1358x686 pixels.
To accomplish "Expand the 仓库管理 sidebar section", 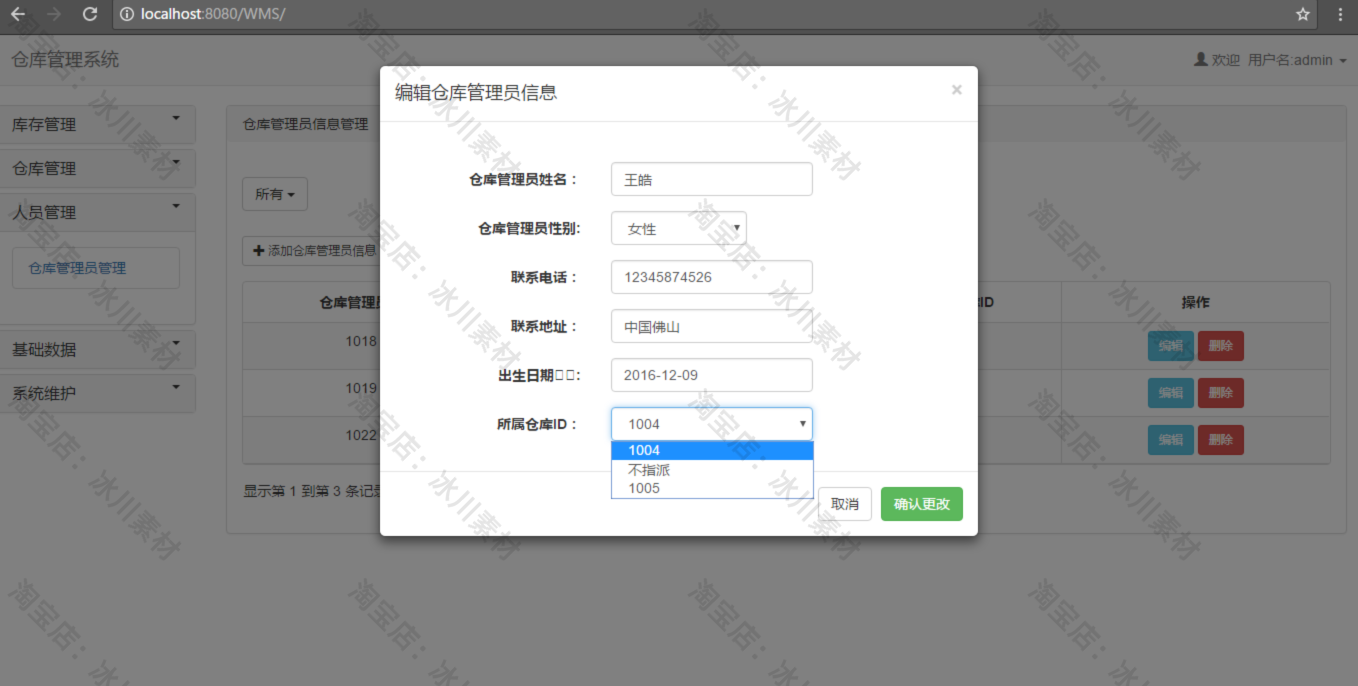I will click(98, 168).
